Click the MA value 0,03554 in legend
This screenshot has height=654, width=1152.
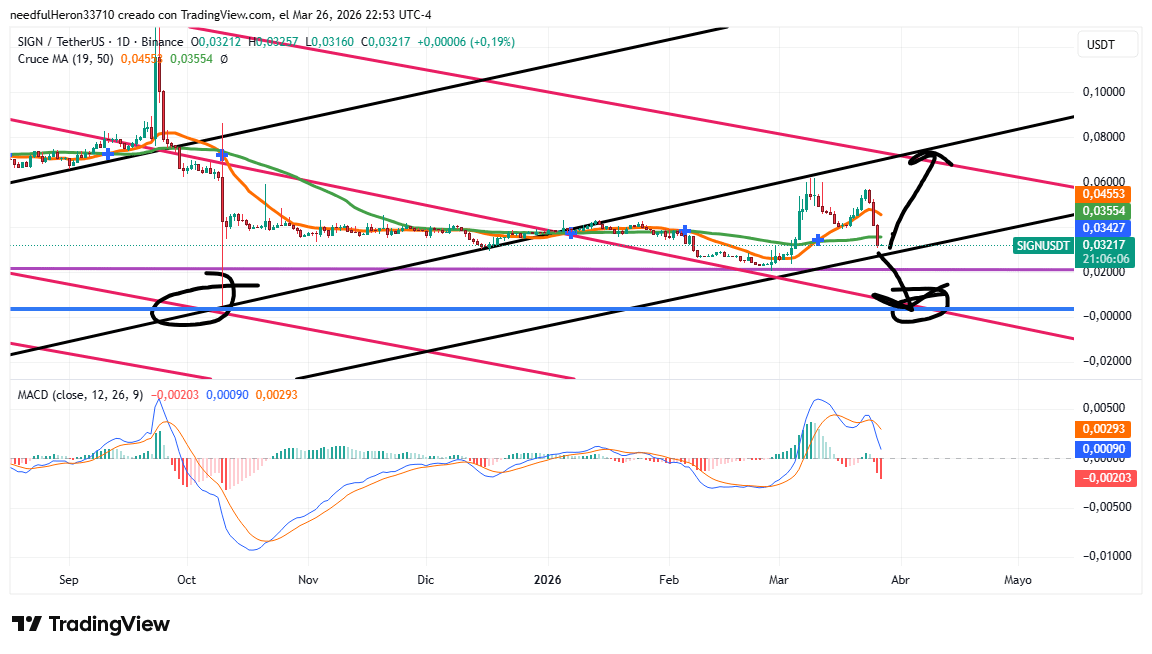191,59
